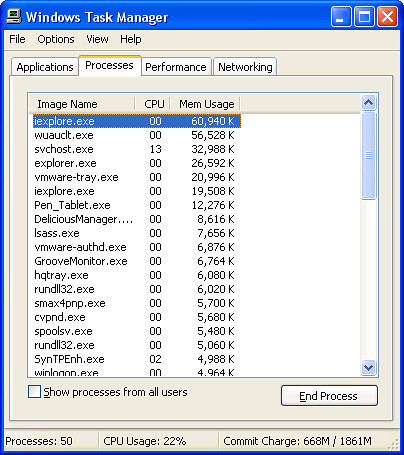This screenshot has height=455, width=404.
Task: Open the View menu
Action: pyautogui.click(x=97, y=39)
